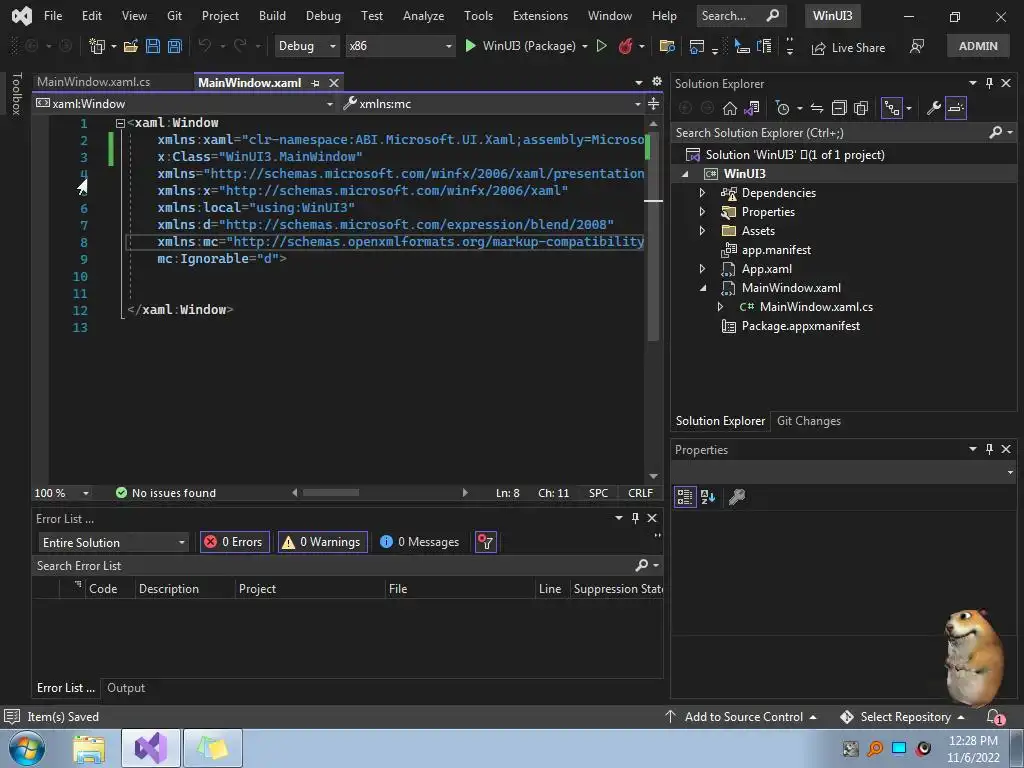
Task: Click Select Repository in status bar
Action: [905, 717]
